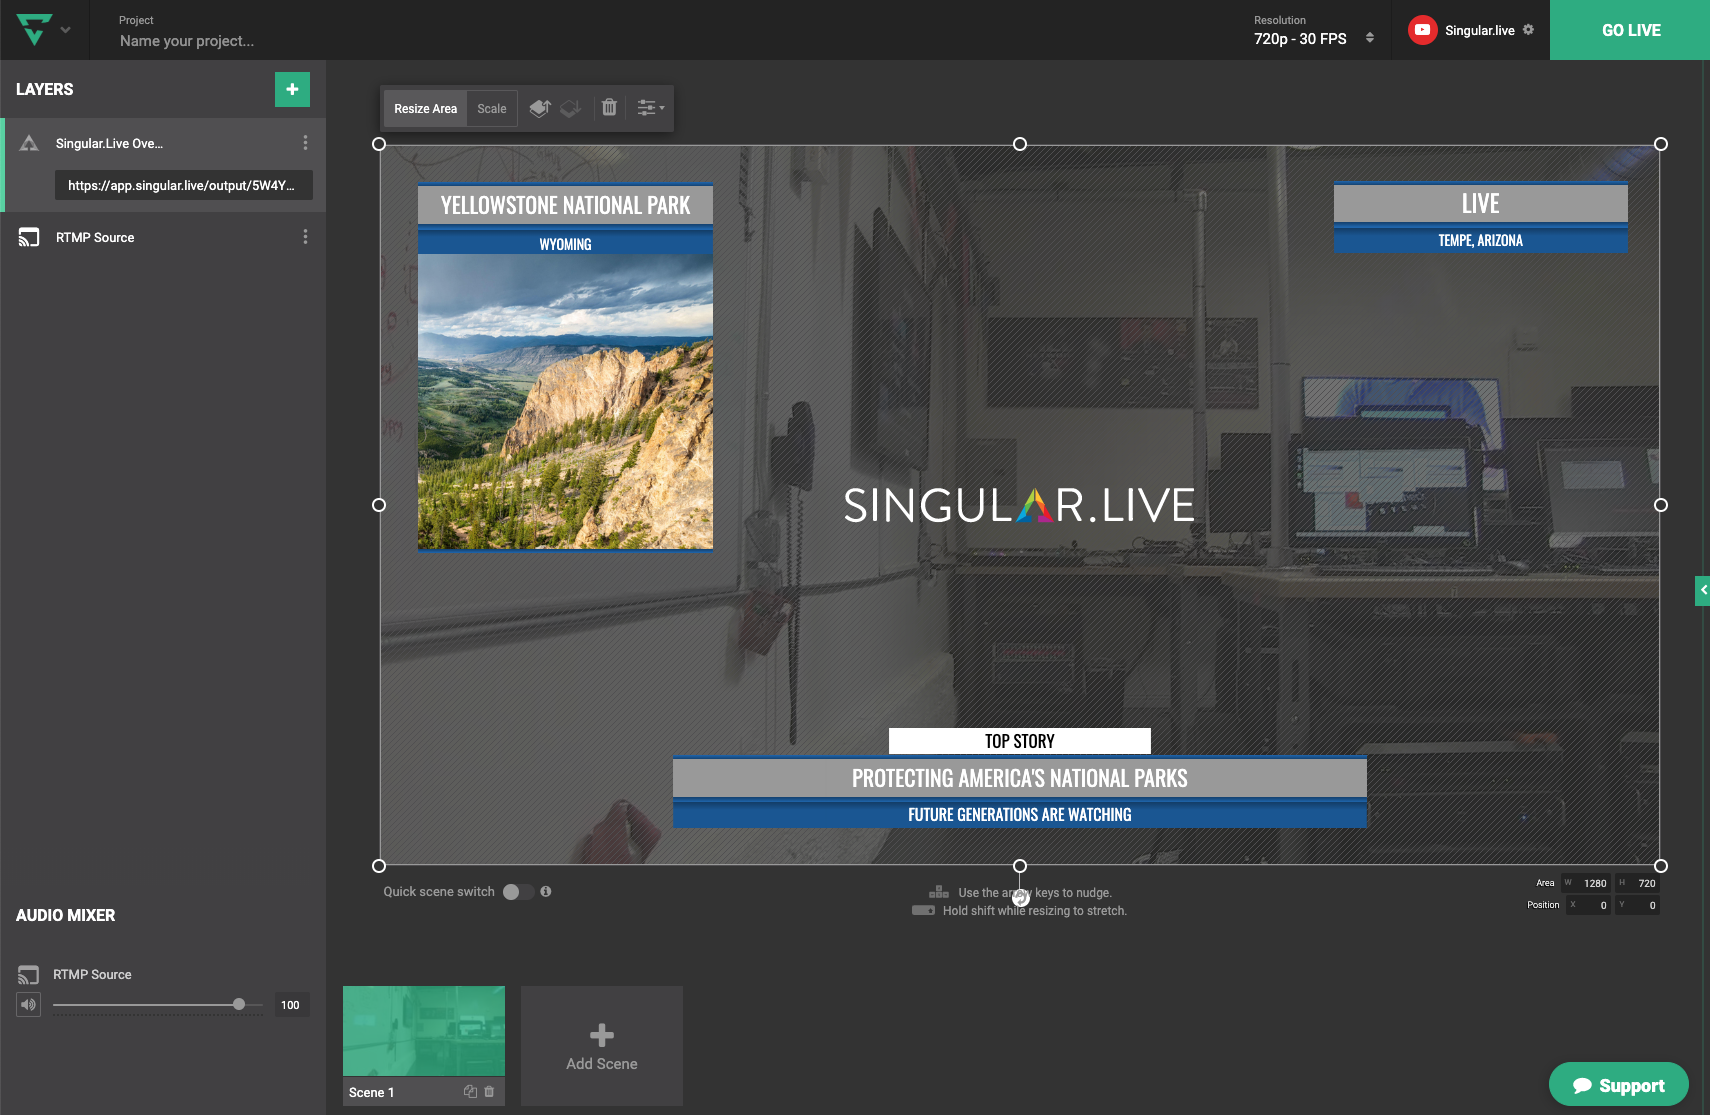Open options menu for RTMP Source layer
This screenshot has width=1710, height=1115.
(305, 237)
